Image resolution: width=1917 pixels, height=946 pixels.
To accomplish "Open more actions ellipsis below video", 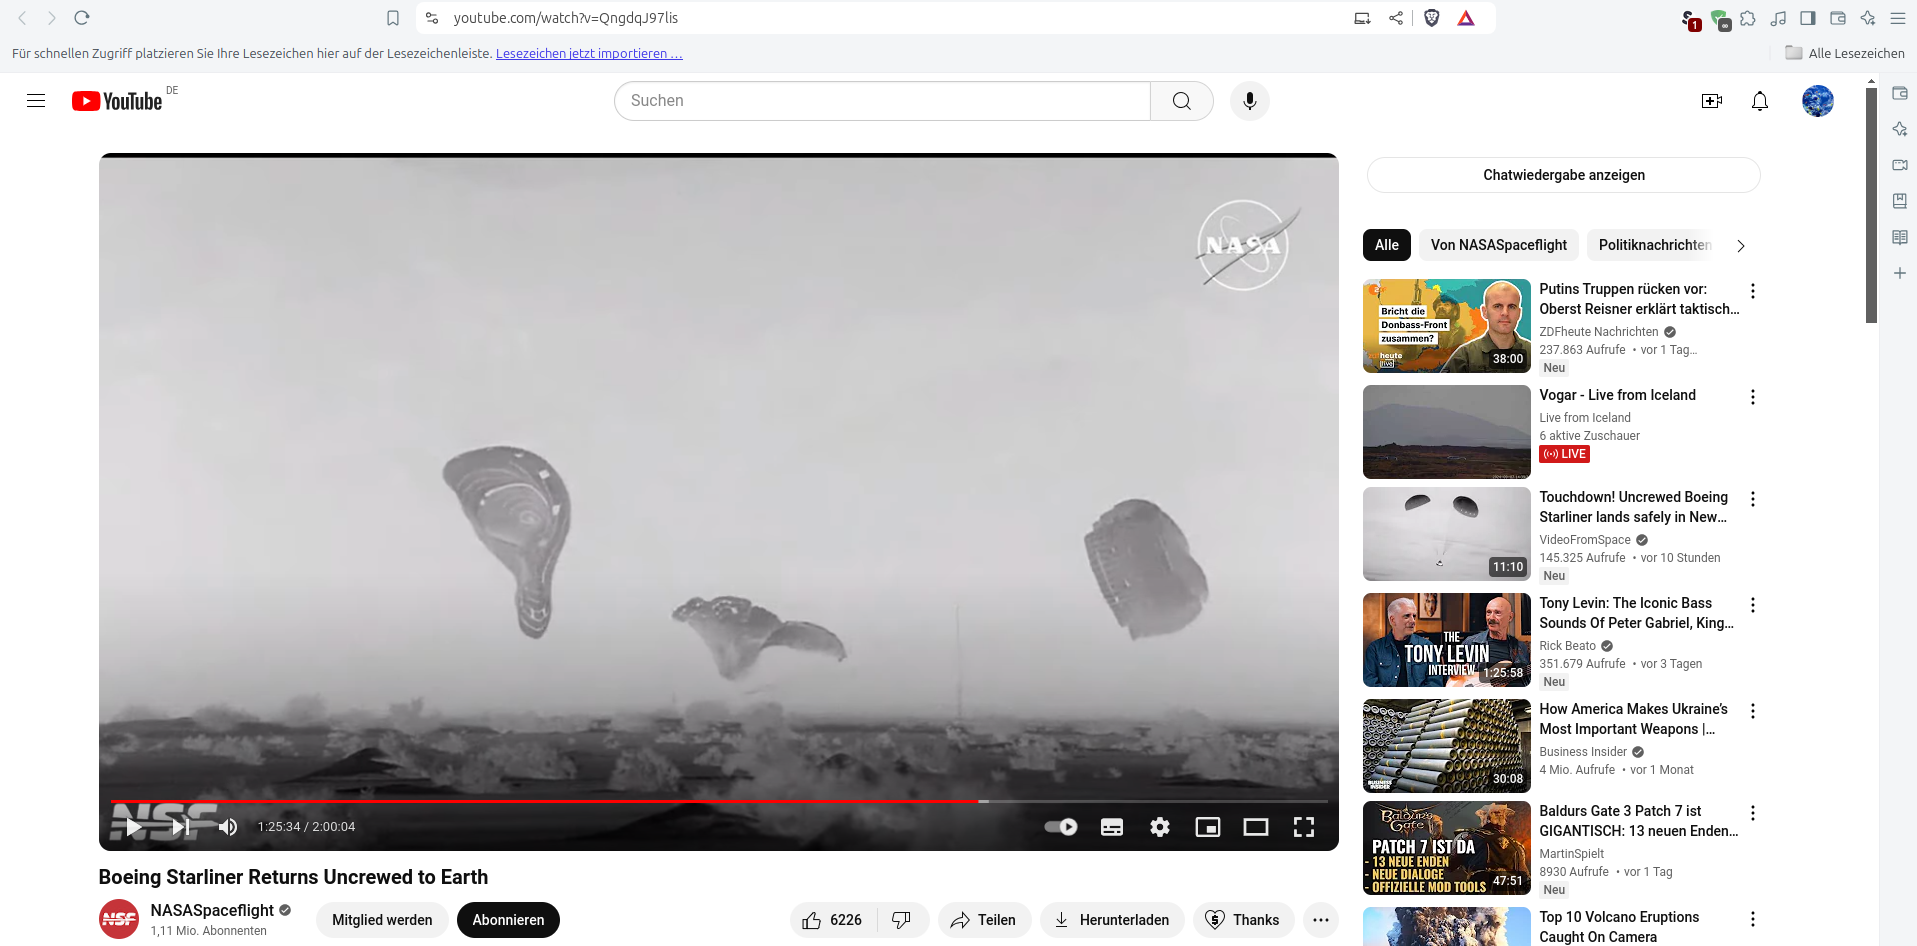I will coord(1321,920).
